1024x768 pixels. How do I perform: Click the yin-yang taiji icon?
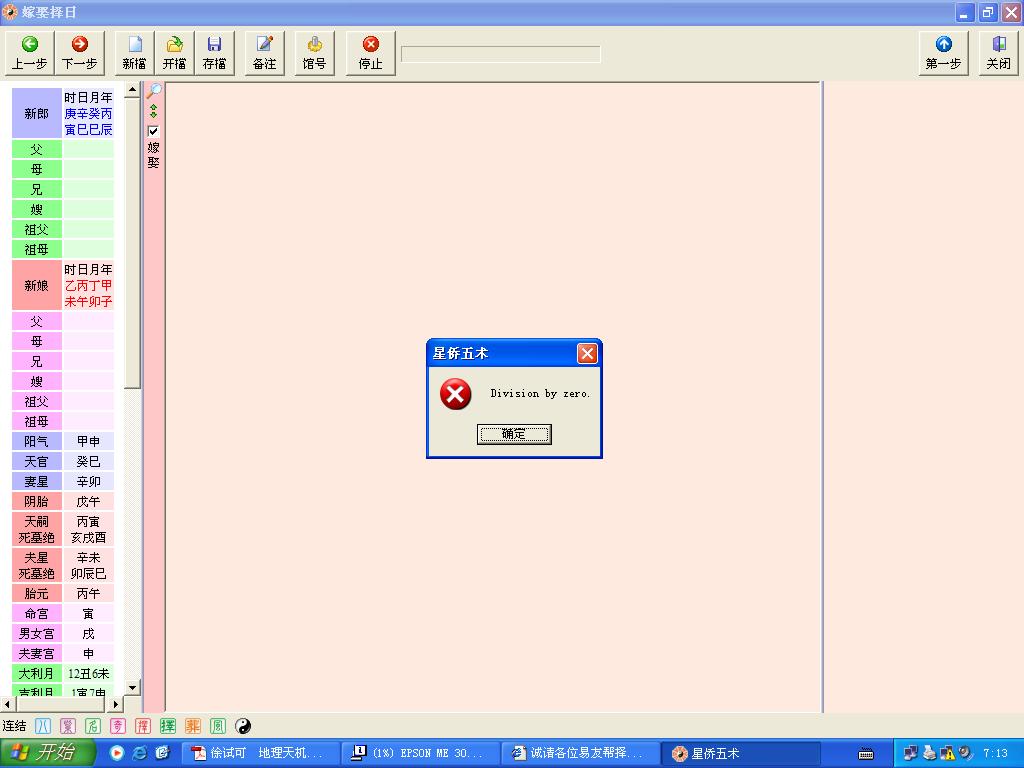[243, 726]
